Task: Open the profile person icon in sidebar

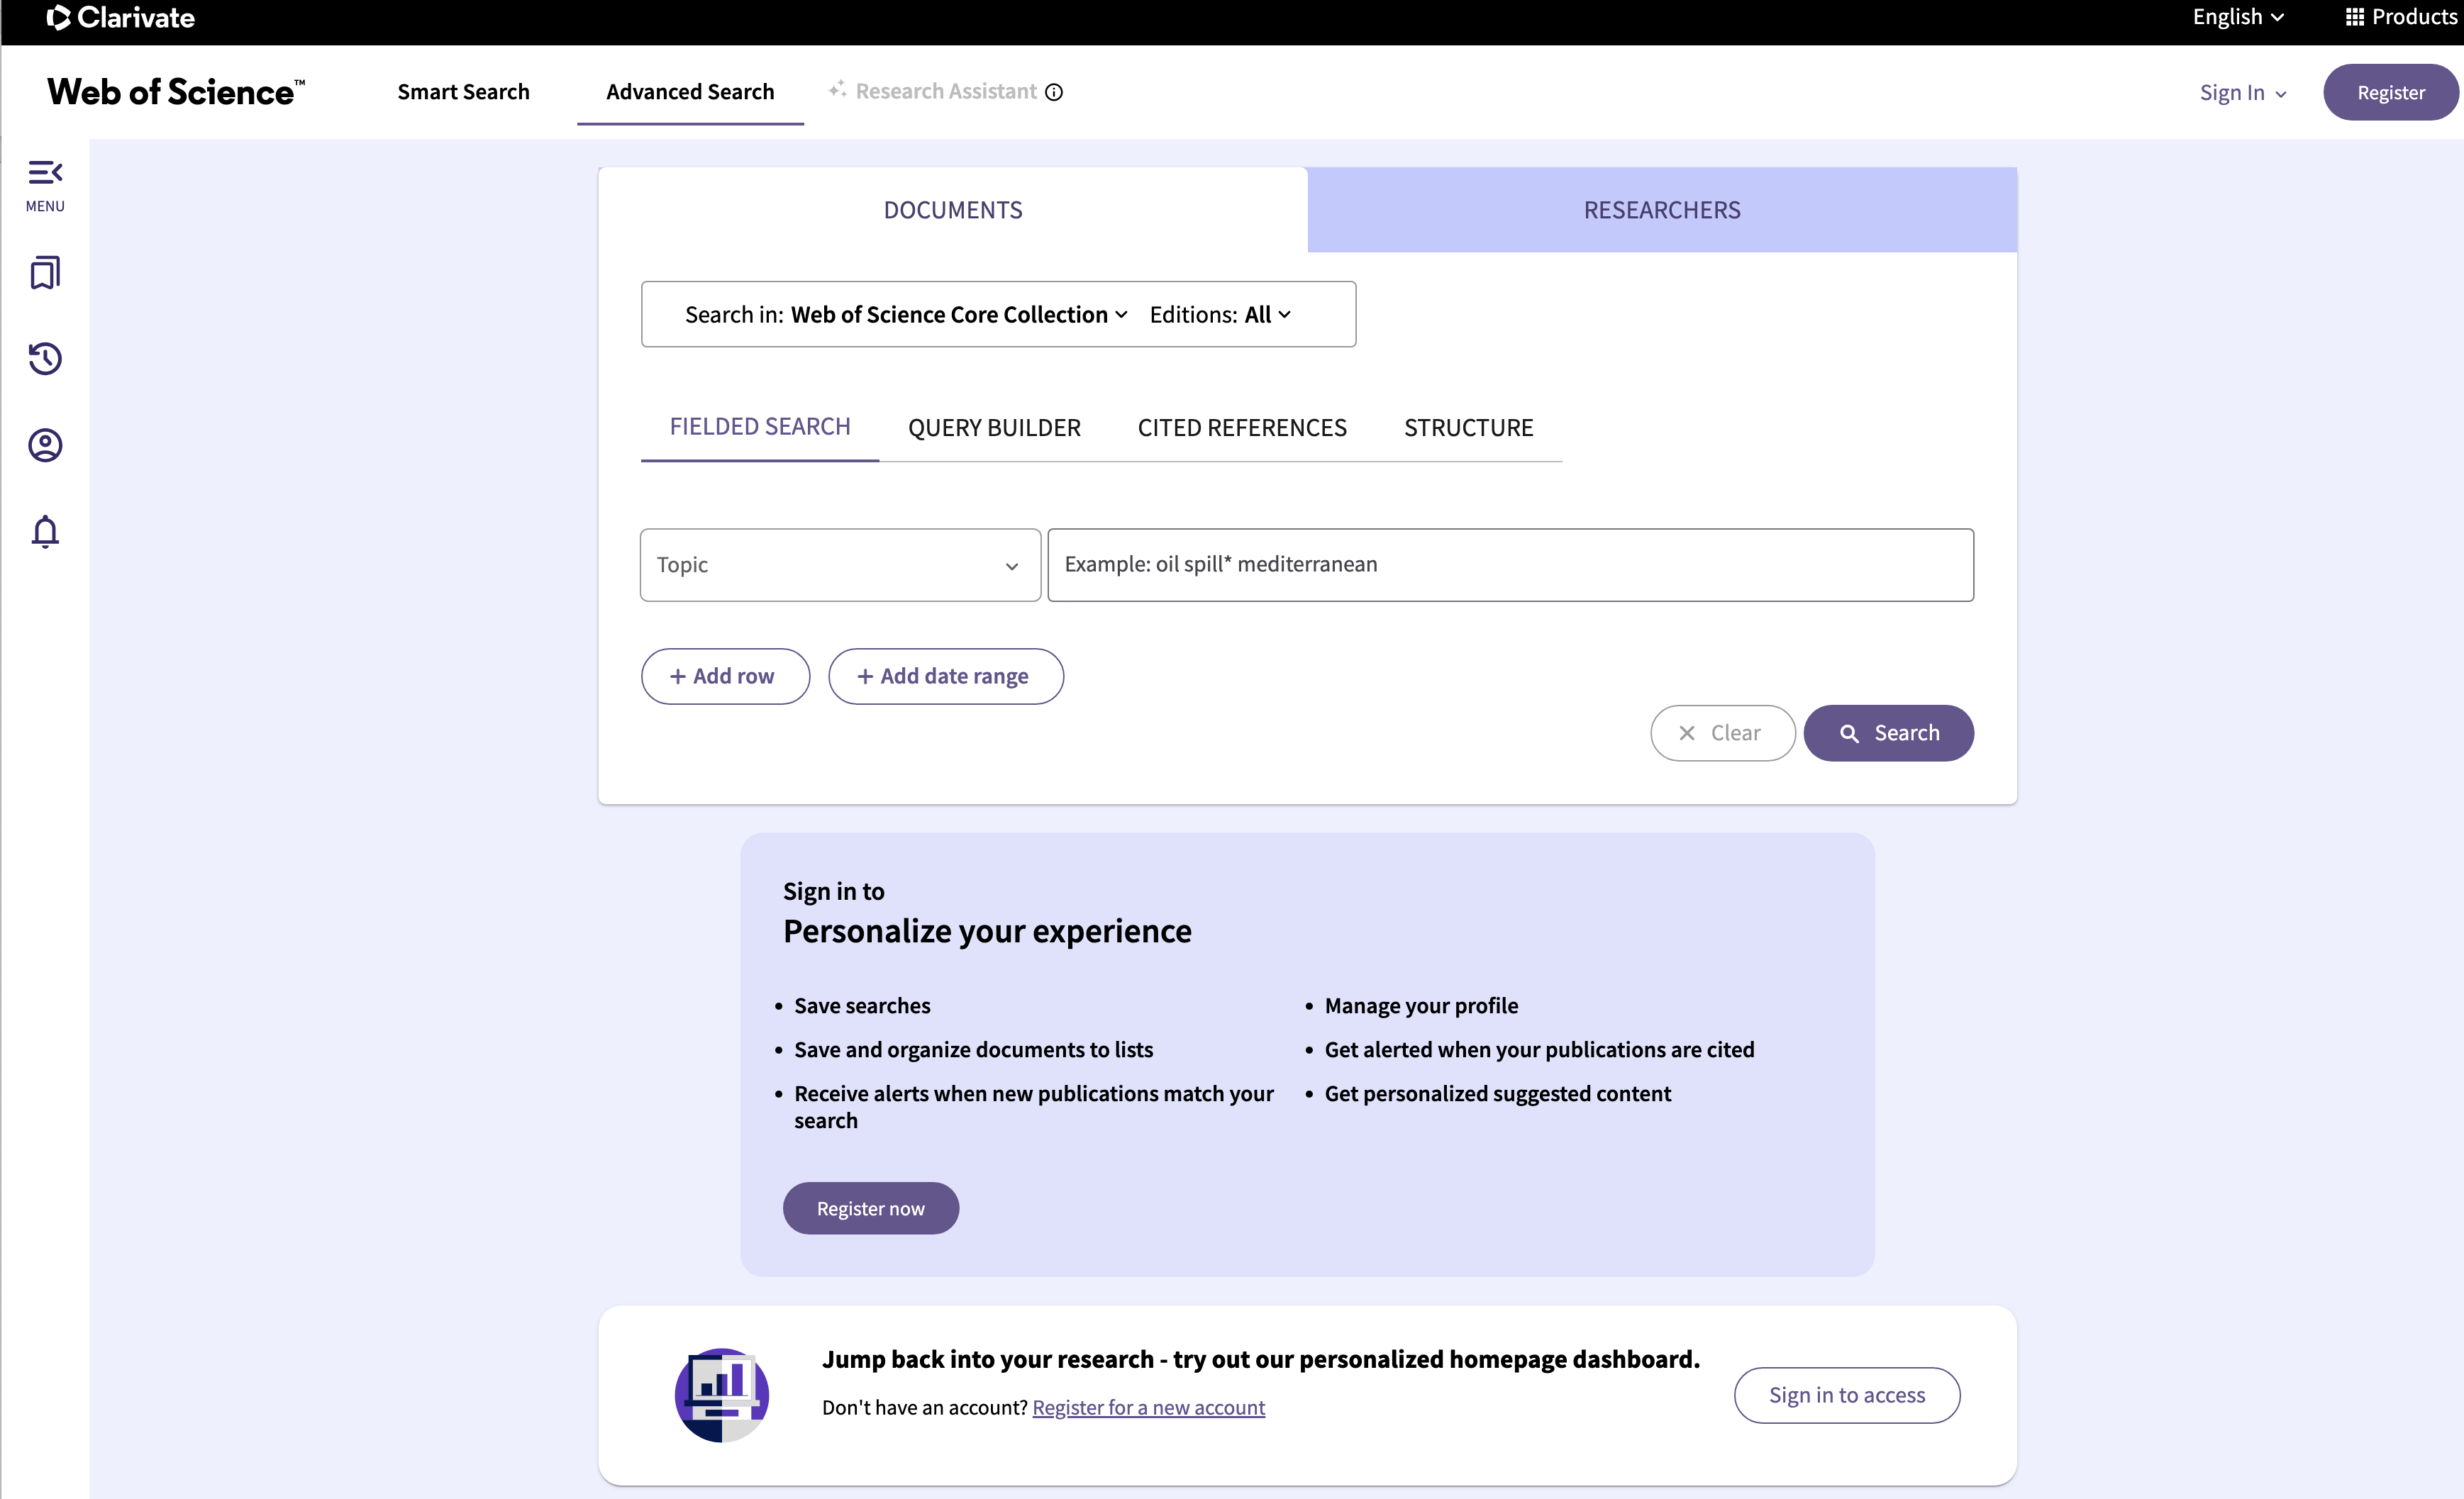Action: coord(45,445)
